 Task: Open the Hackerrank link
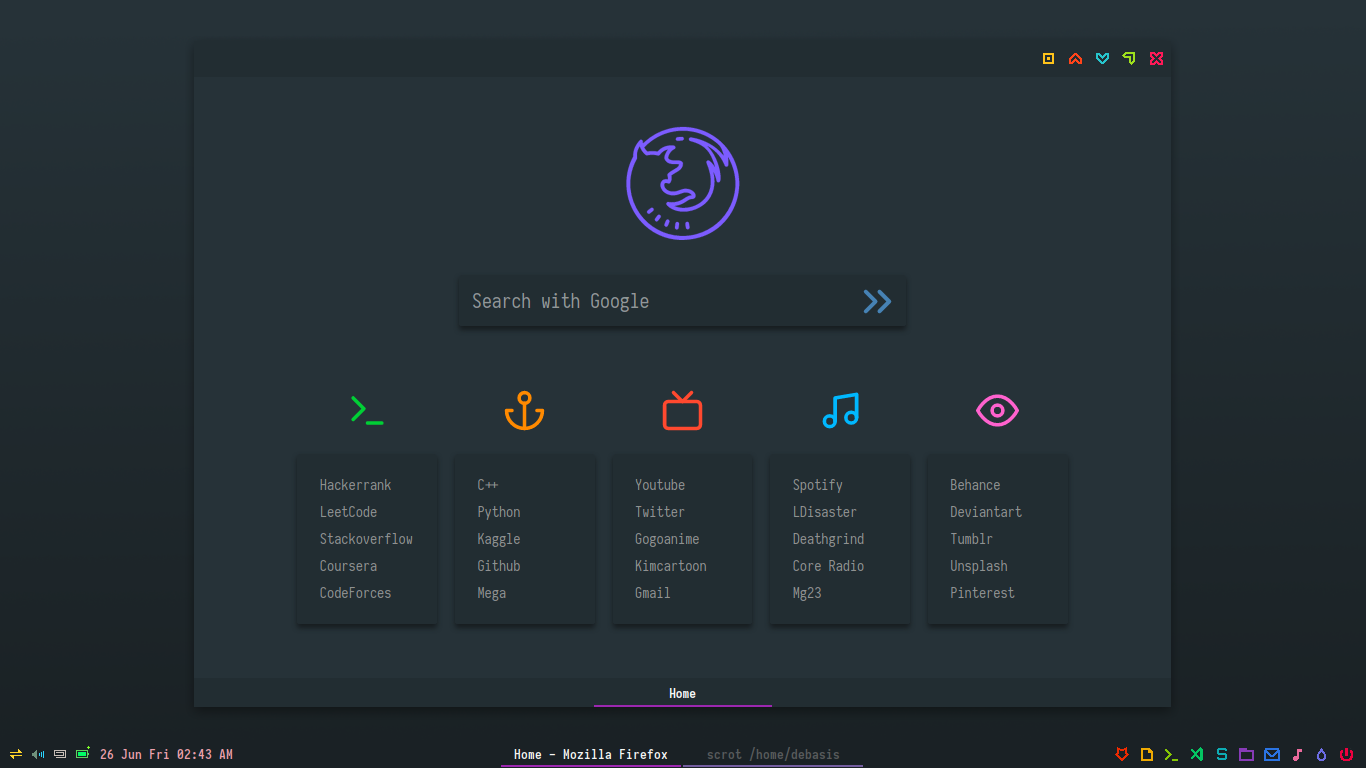tap(355, 485)
